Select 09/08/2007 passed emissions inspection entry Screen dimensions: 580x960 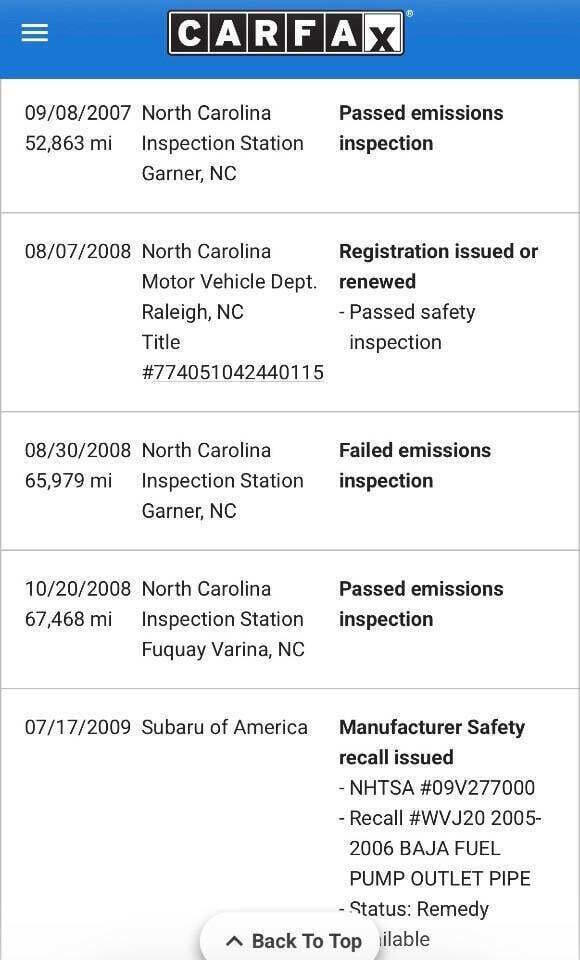[x=290, y=144]
